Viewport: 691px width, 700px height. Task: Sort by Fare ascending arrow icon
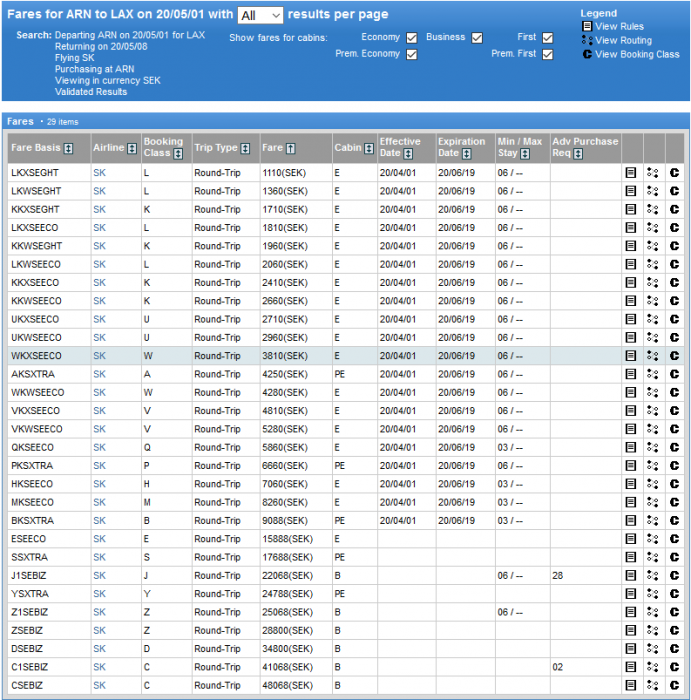(291, 148)
